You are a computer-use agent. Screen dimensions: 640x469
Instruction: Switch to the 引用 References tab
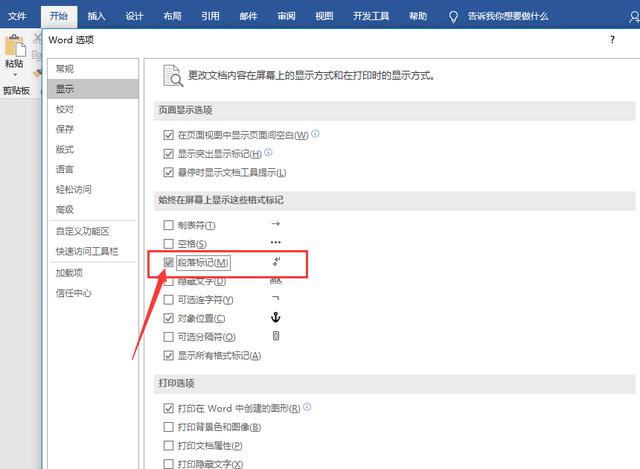(210, 16)
